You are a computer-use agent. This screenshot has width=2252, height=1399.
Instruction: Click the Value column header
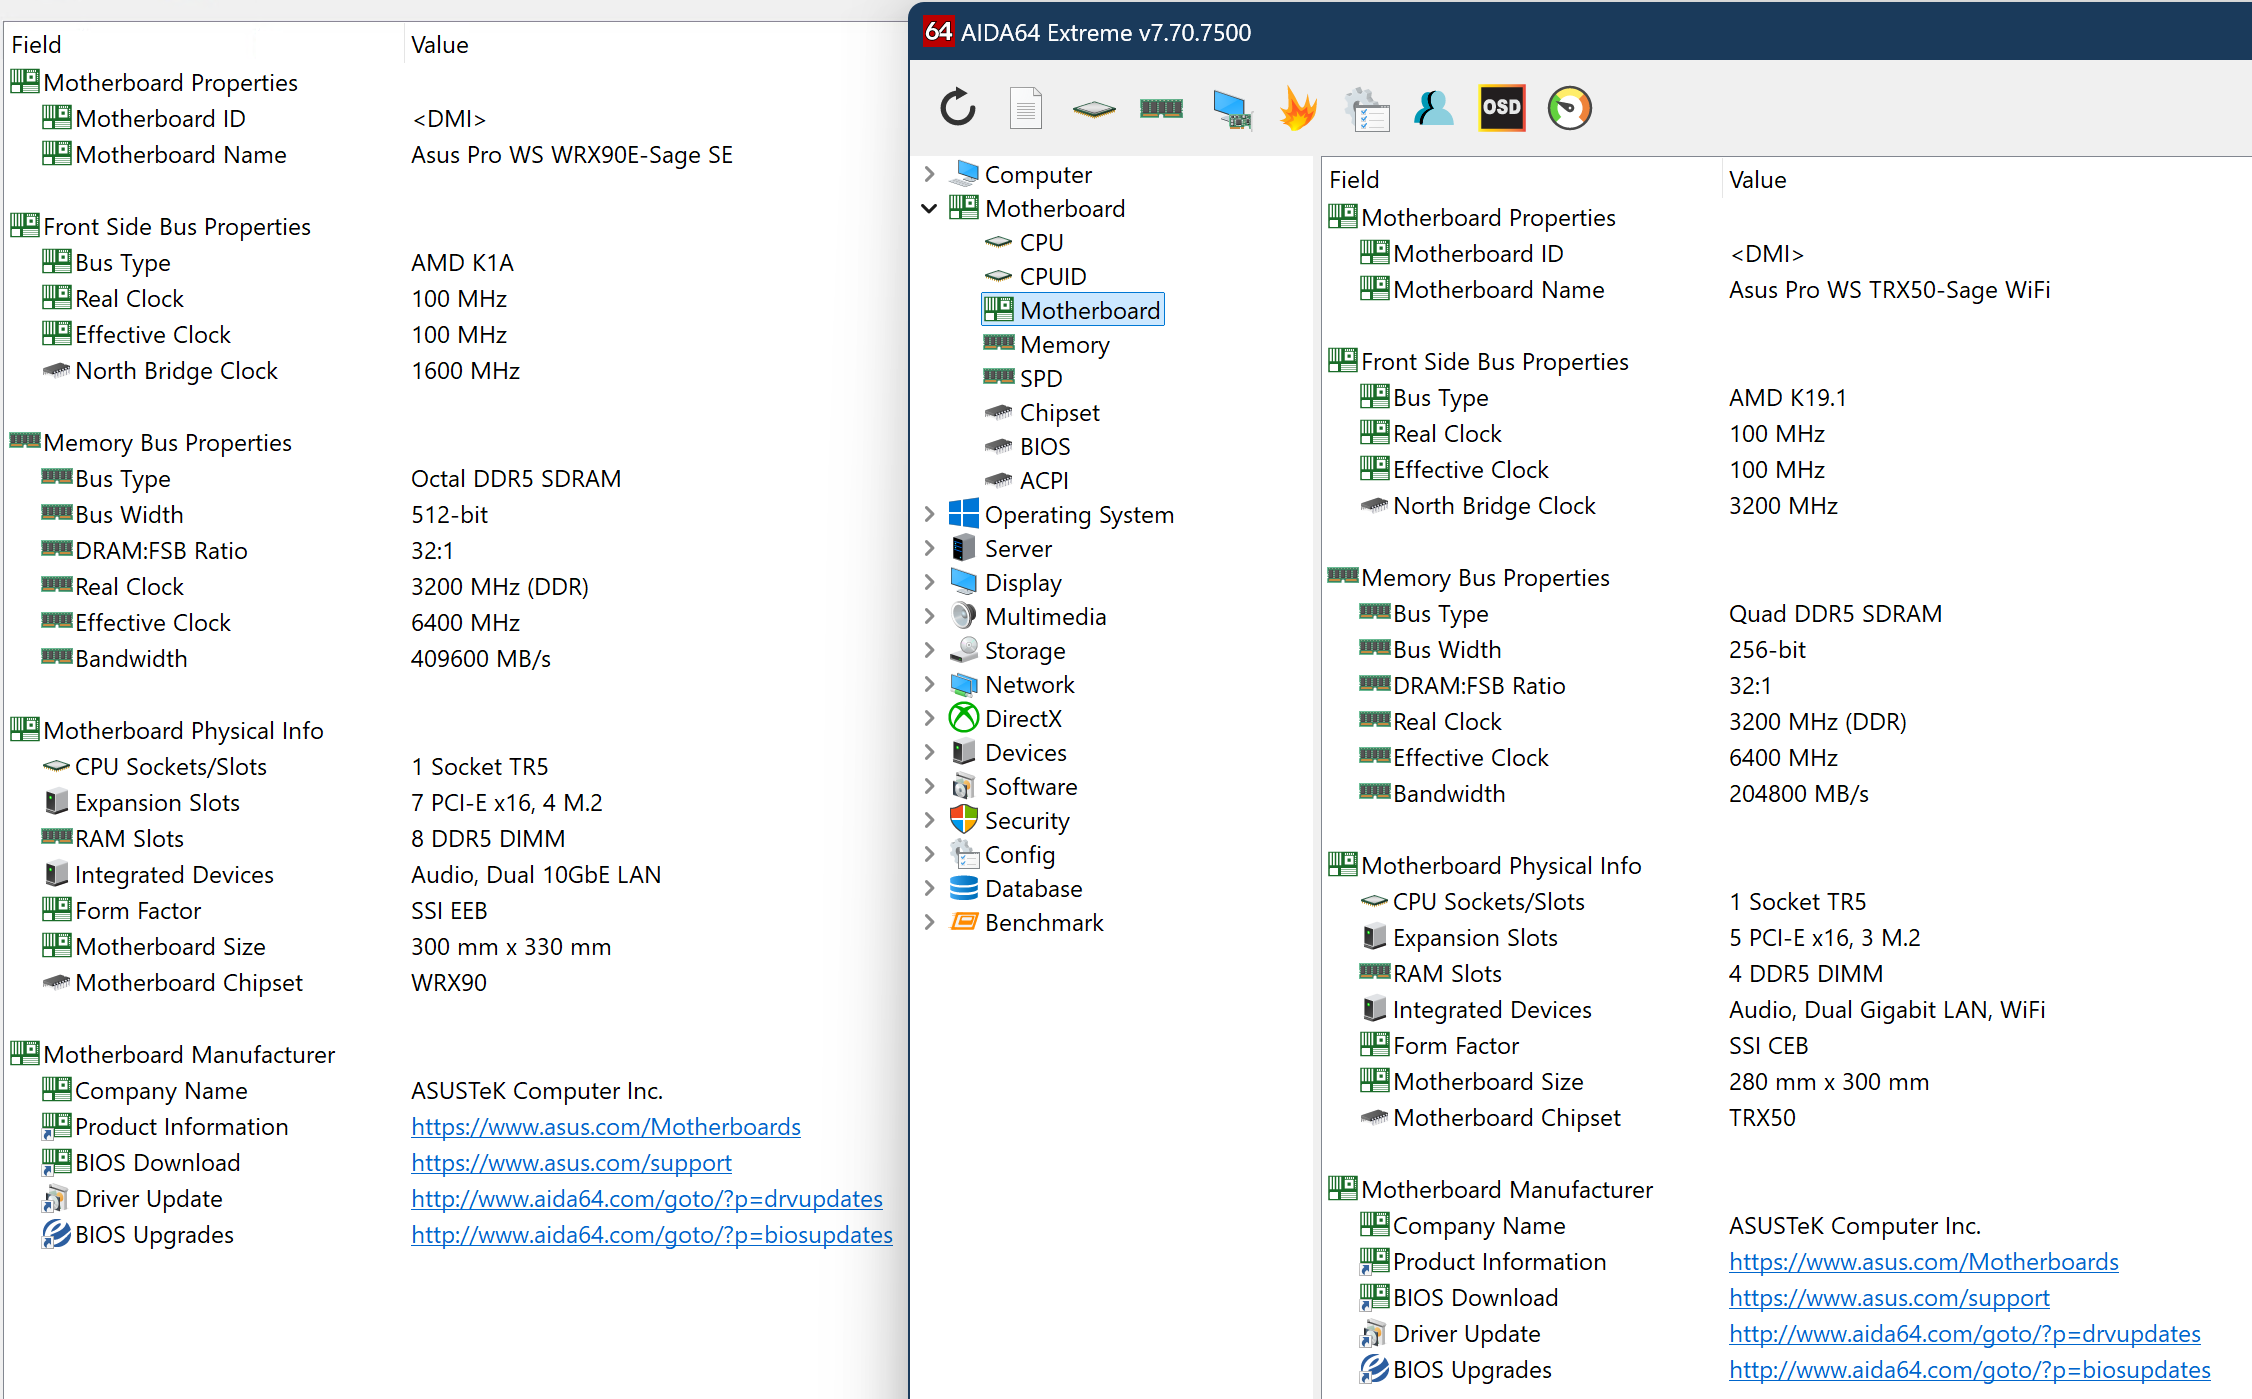1757,180
